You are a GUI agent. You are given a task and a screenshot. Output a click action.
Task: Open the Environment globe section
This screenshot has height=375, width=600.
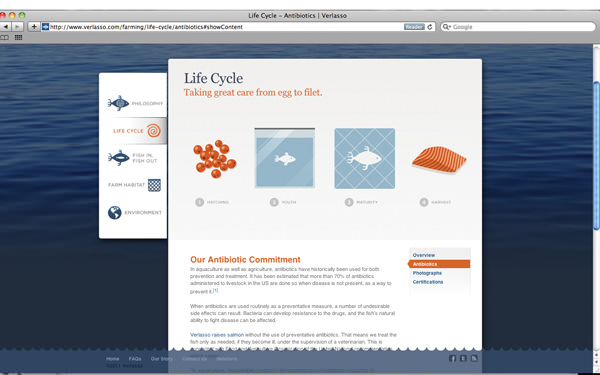point(114,212)
